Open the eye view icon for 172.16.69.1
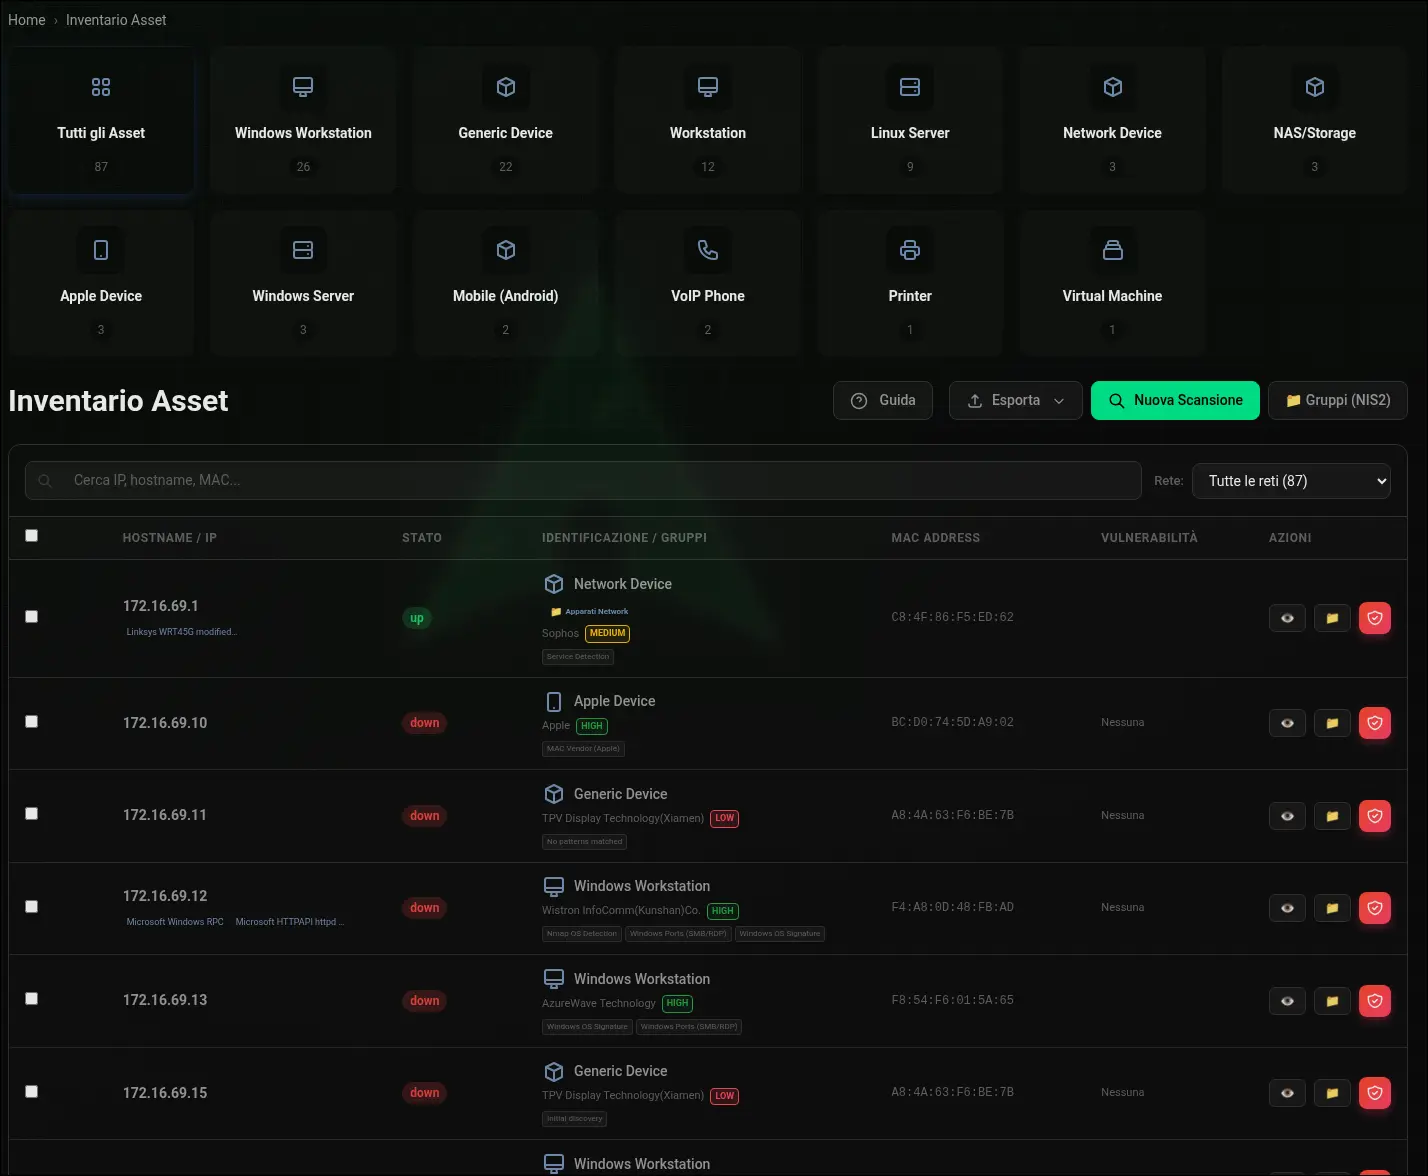Viewport: 1428px width, 1176px height. pos(1287,618)
